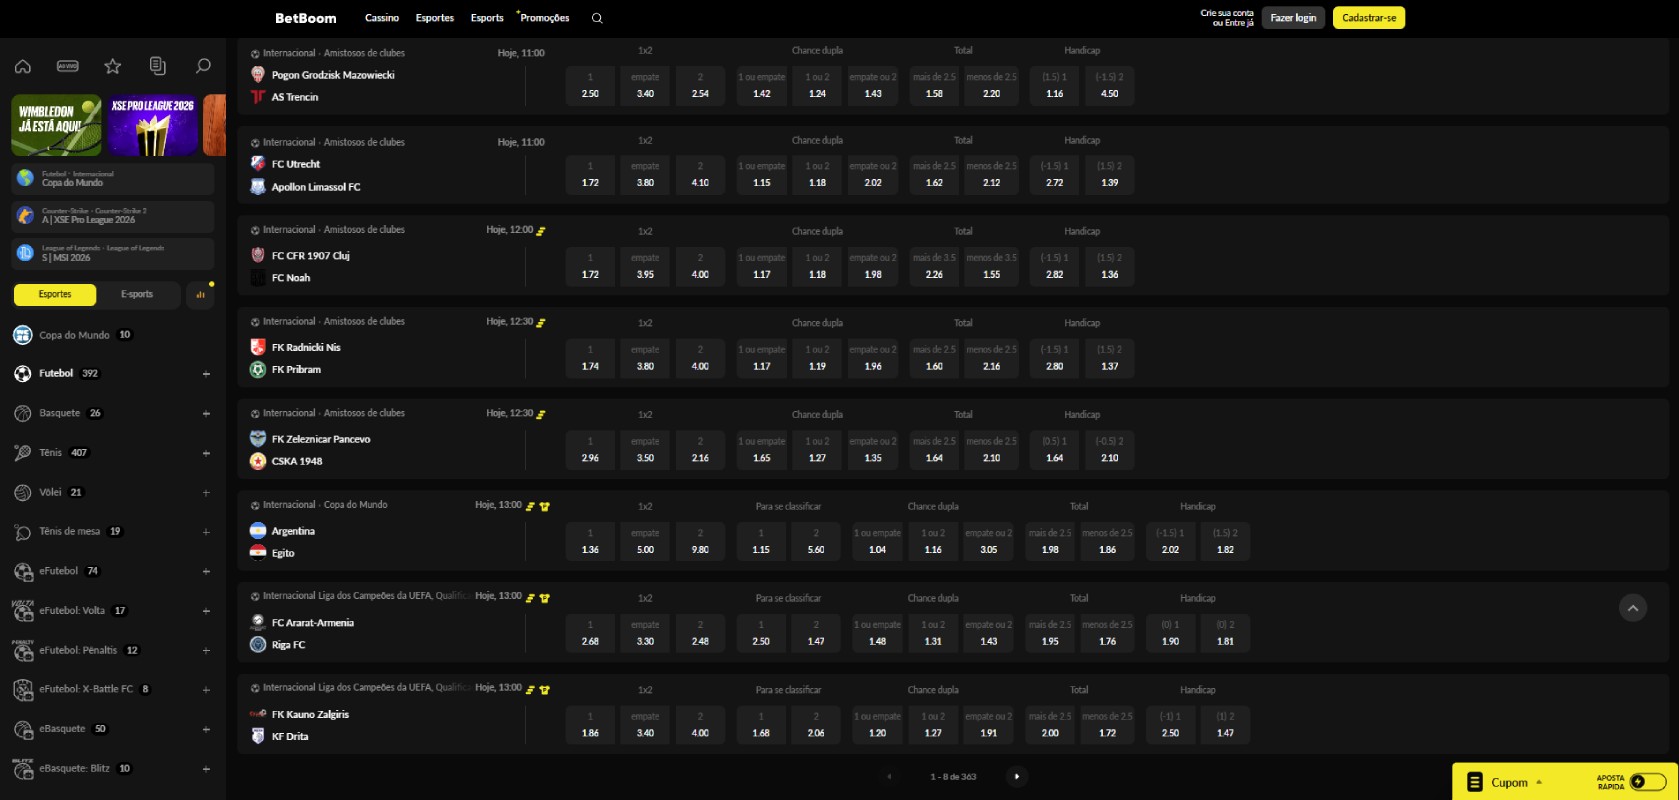The image size is (1679, 800).
Task: Click the scroll-to-top arrow button
Action: click(x=1632, y=607)
